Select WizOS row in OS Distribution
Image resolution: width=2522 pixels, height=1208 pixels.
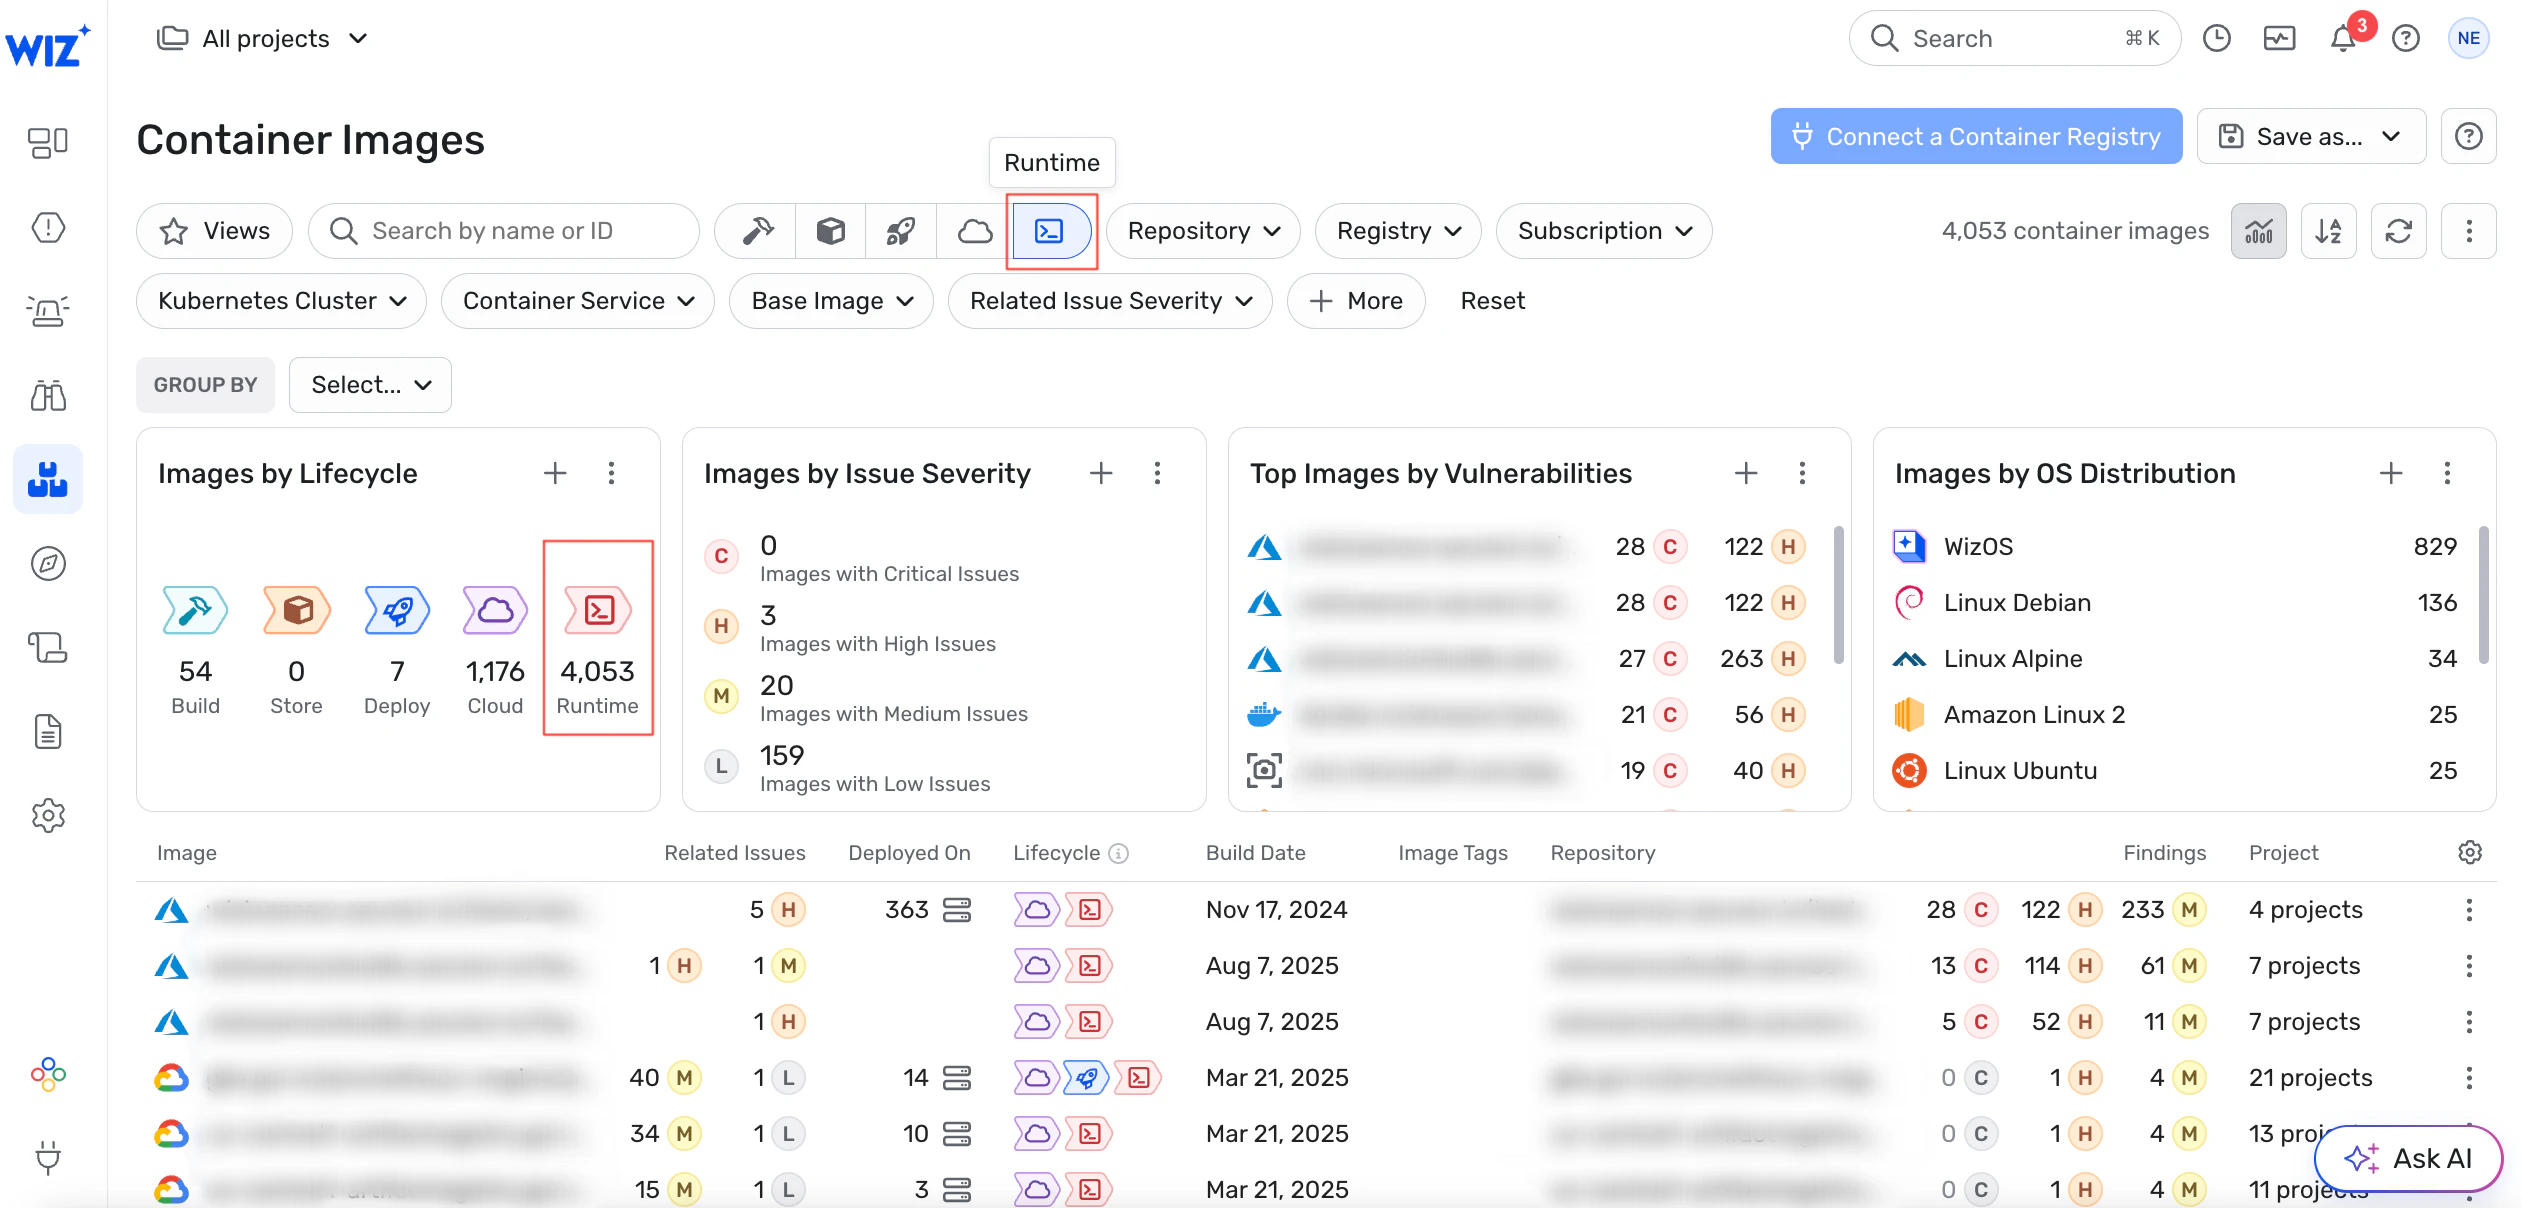tap(2175, 546)
